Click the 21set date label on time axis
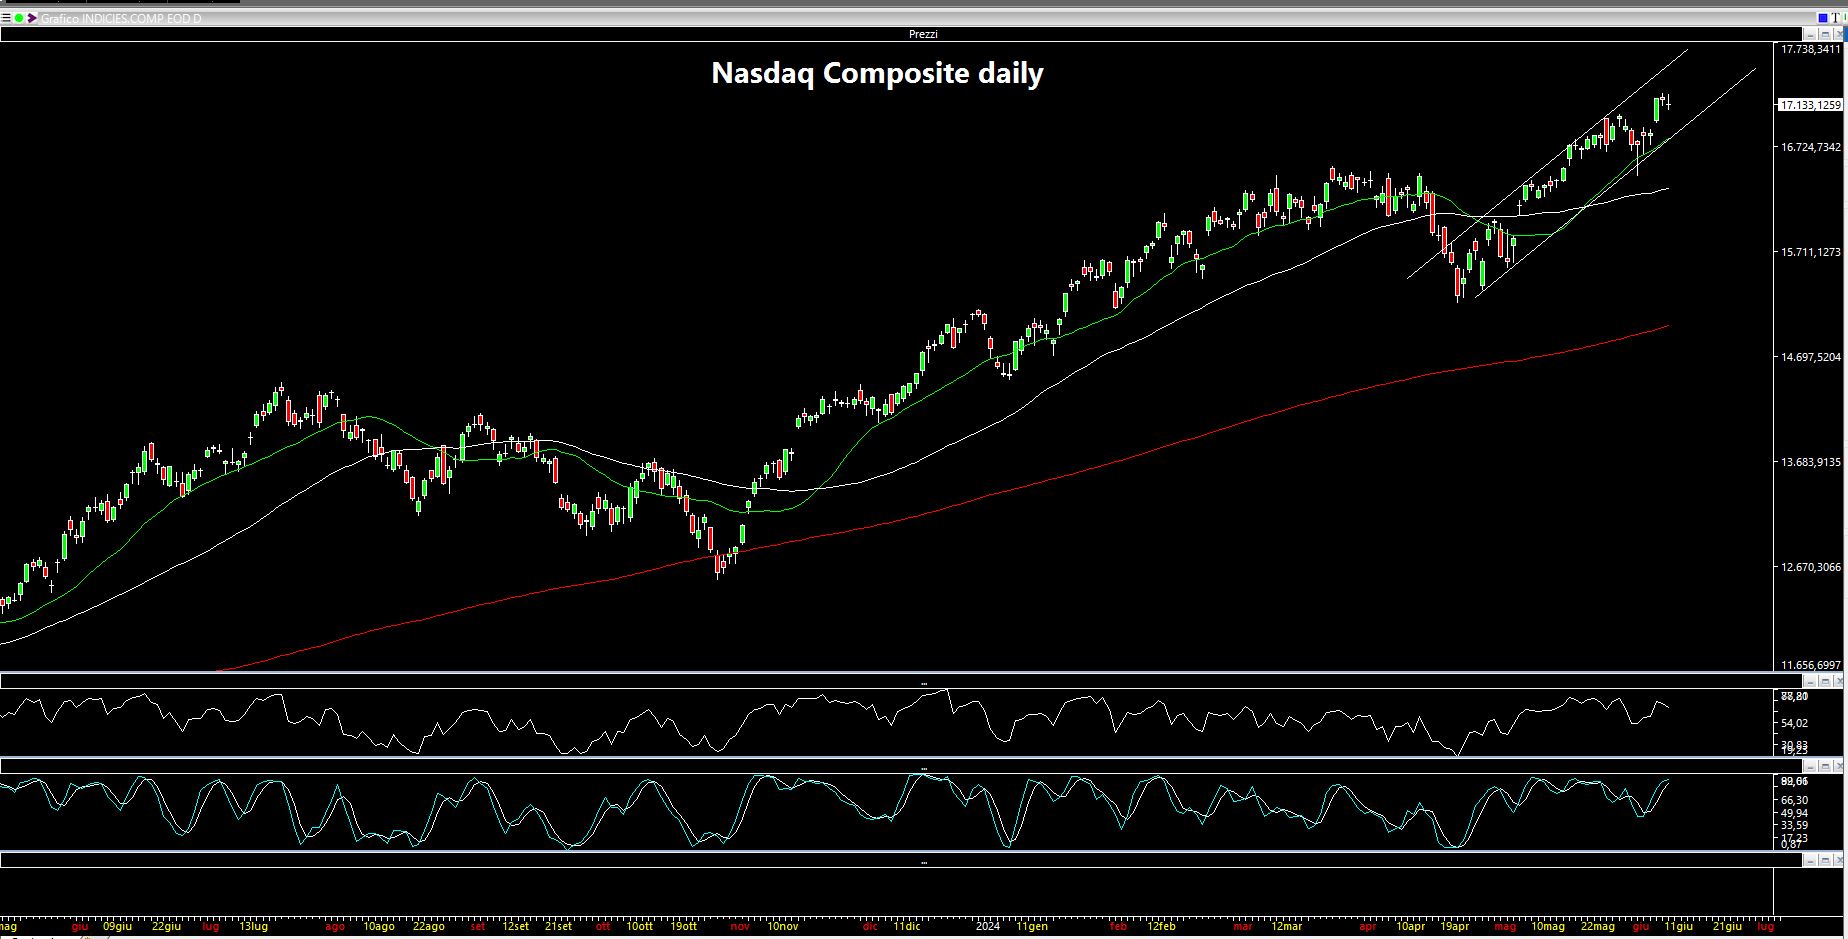The image size is (1848, 939). (558, 926)
